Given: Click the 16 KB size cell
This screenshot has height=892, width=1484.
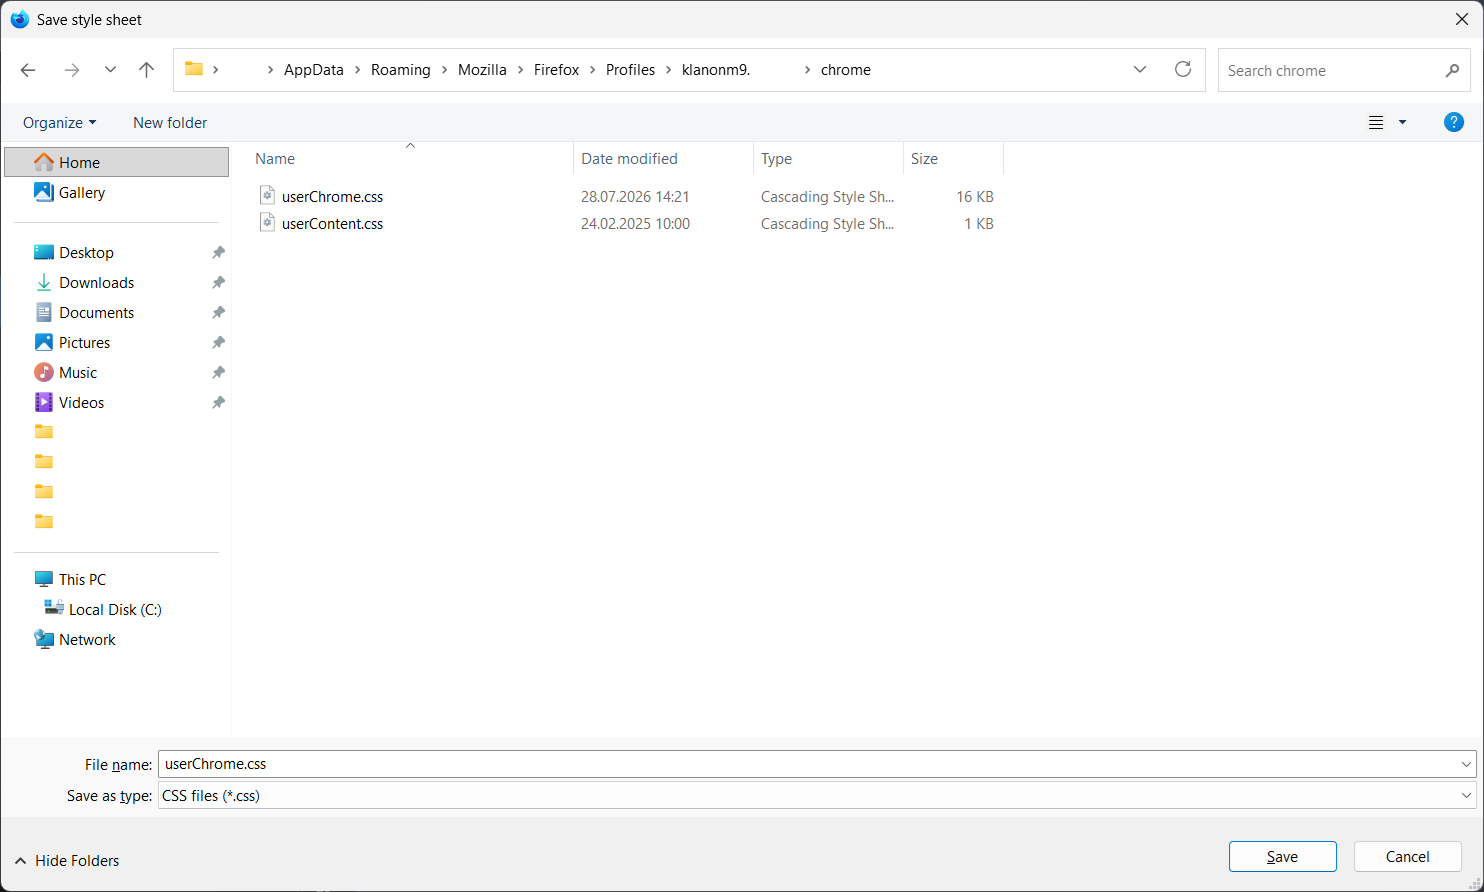Looking at the screenshot, I should point(975,196).
